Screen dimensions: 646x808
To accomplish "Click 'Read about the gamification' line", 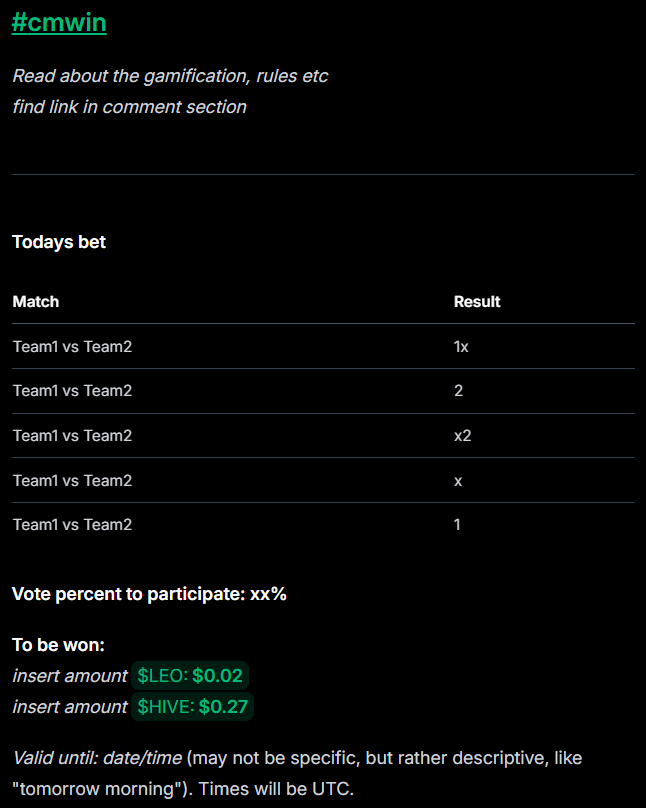I will click(x=171, y=76).
